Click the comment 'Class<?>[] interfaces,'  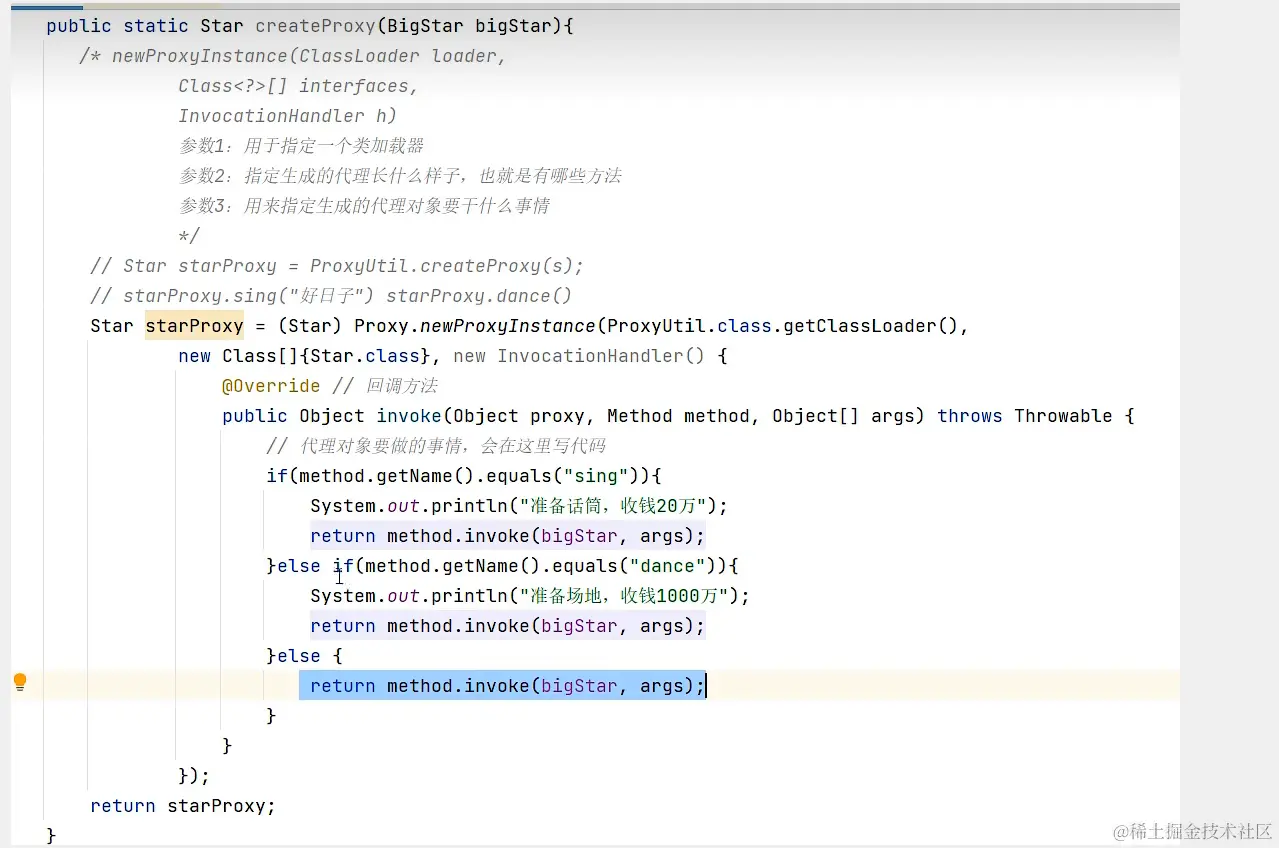(x=298, y=86)
